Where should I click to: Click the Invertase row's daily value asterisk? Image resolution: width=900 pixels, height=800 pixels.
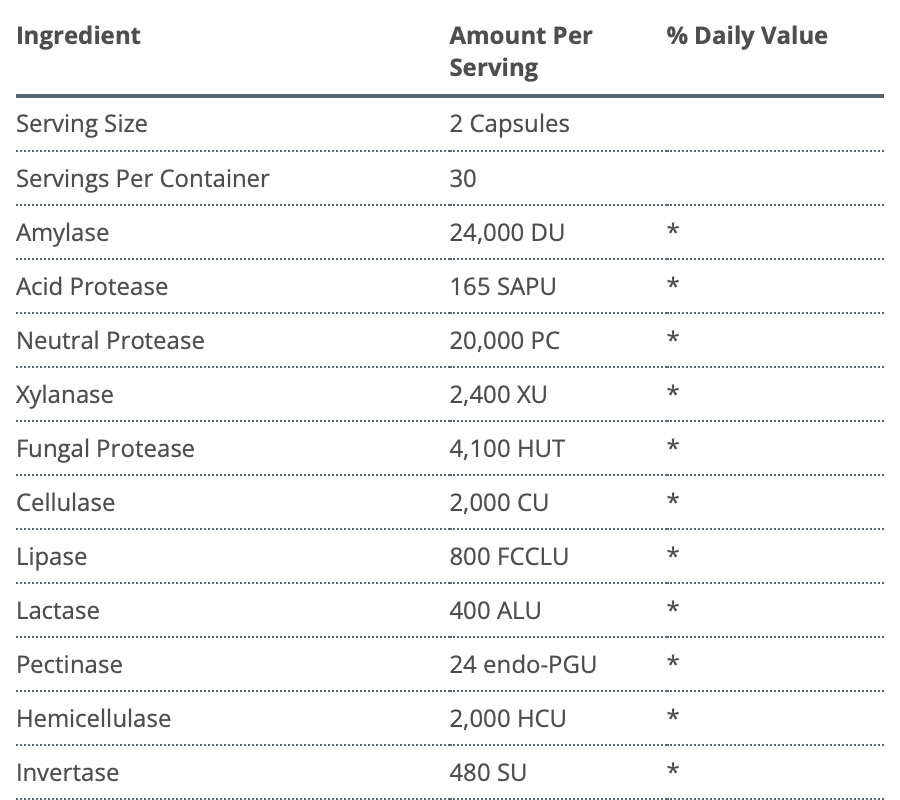[x=673, y=770]
